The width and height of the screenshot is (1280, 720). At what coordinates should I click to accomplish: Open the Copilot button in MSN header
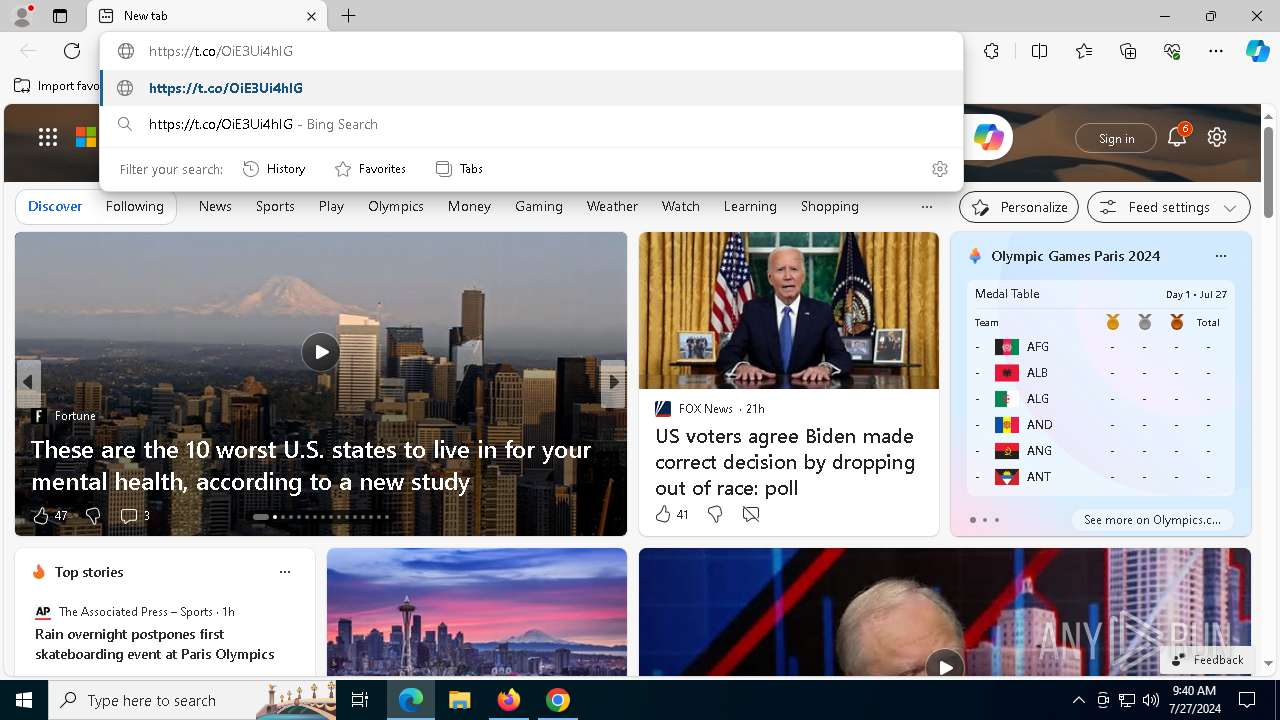point(988,138)
